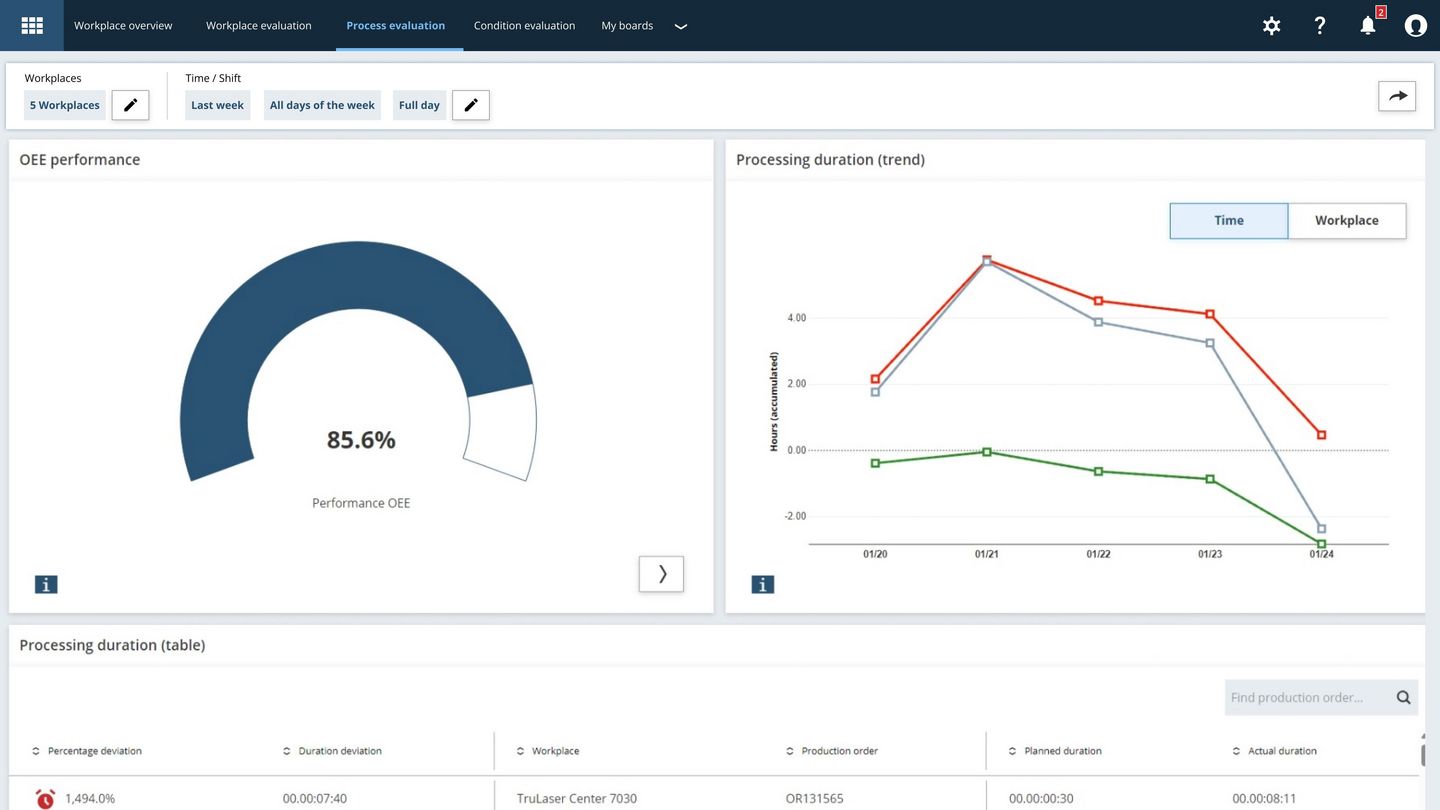Click the Last week filter chip
The width and height of the screenshot is (1440, 810).
(217, 105)
